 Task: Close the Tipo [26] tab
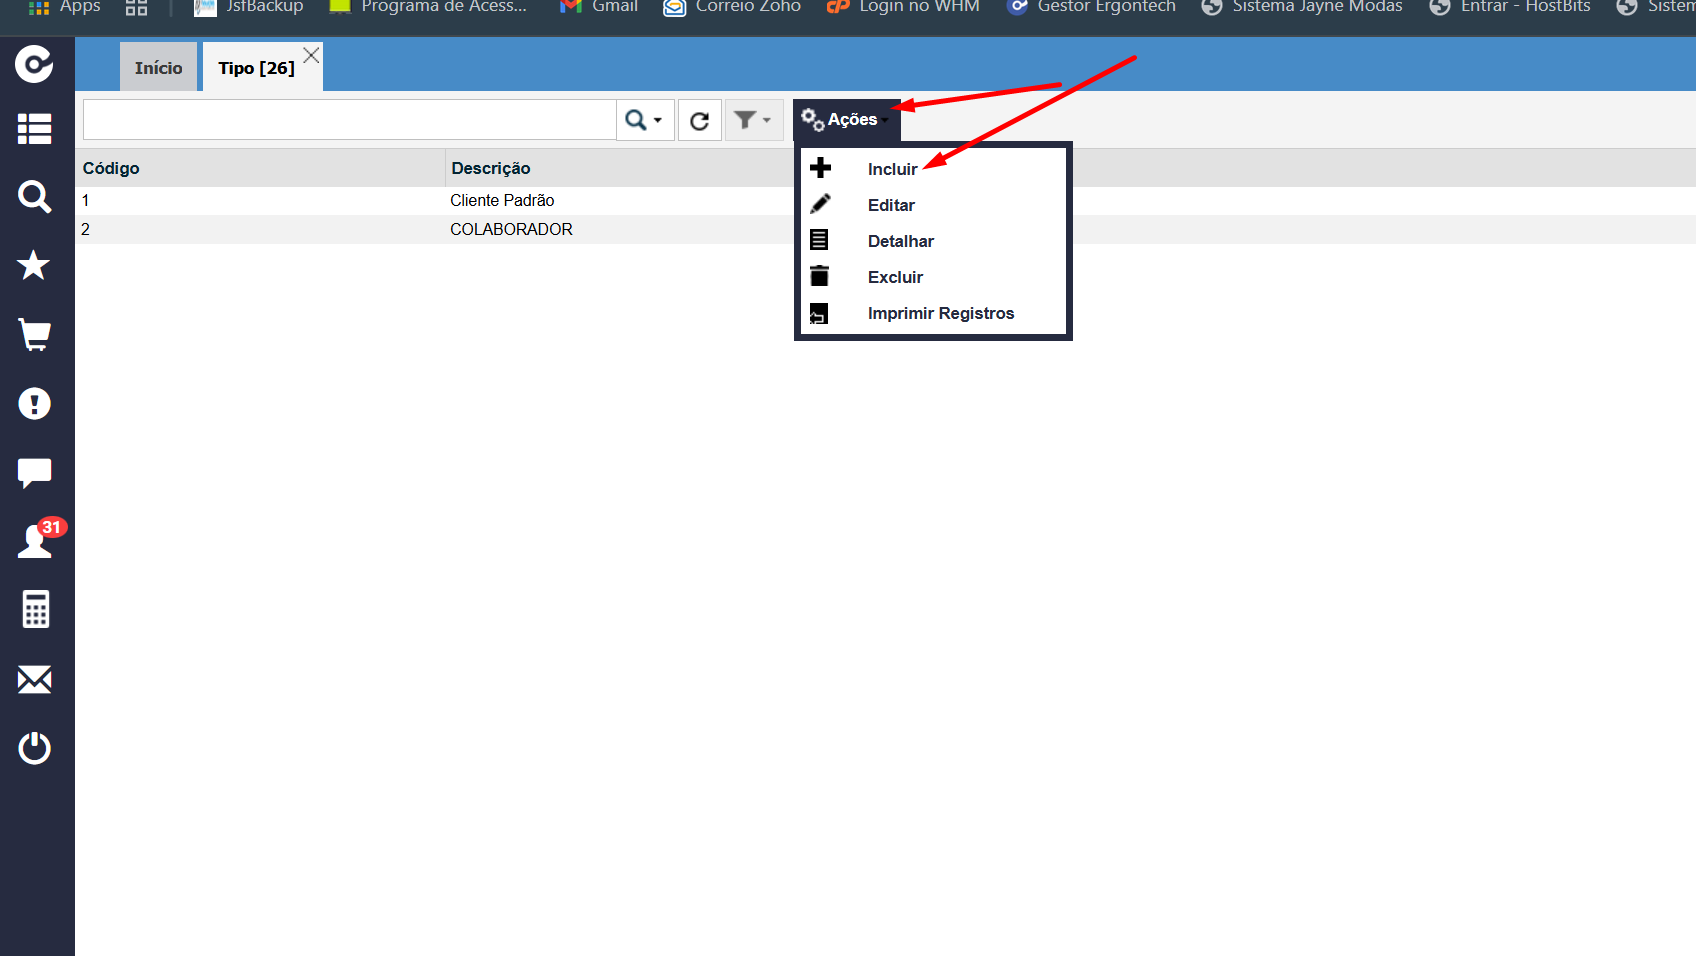[x=312, y=56]
